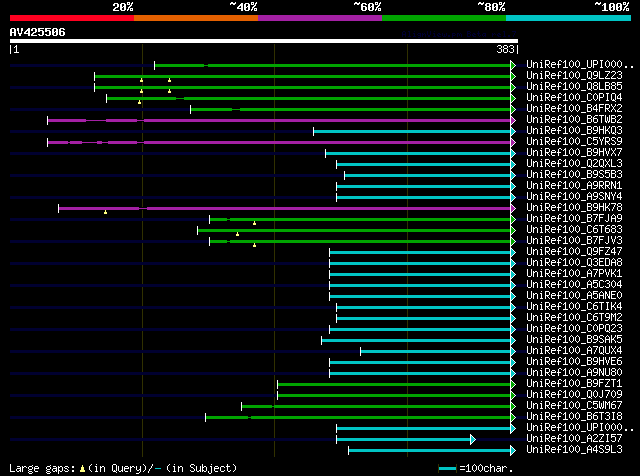Select the UniRef100_A9RRN1 label
Viewport: 640px width, 476px height.
(574, 186)
